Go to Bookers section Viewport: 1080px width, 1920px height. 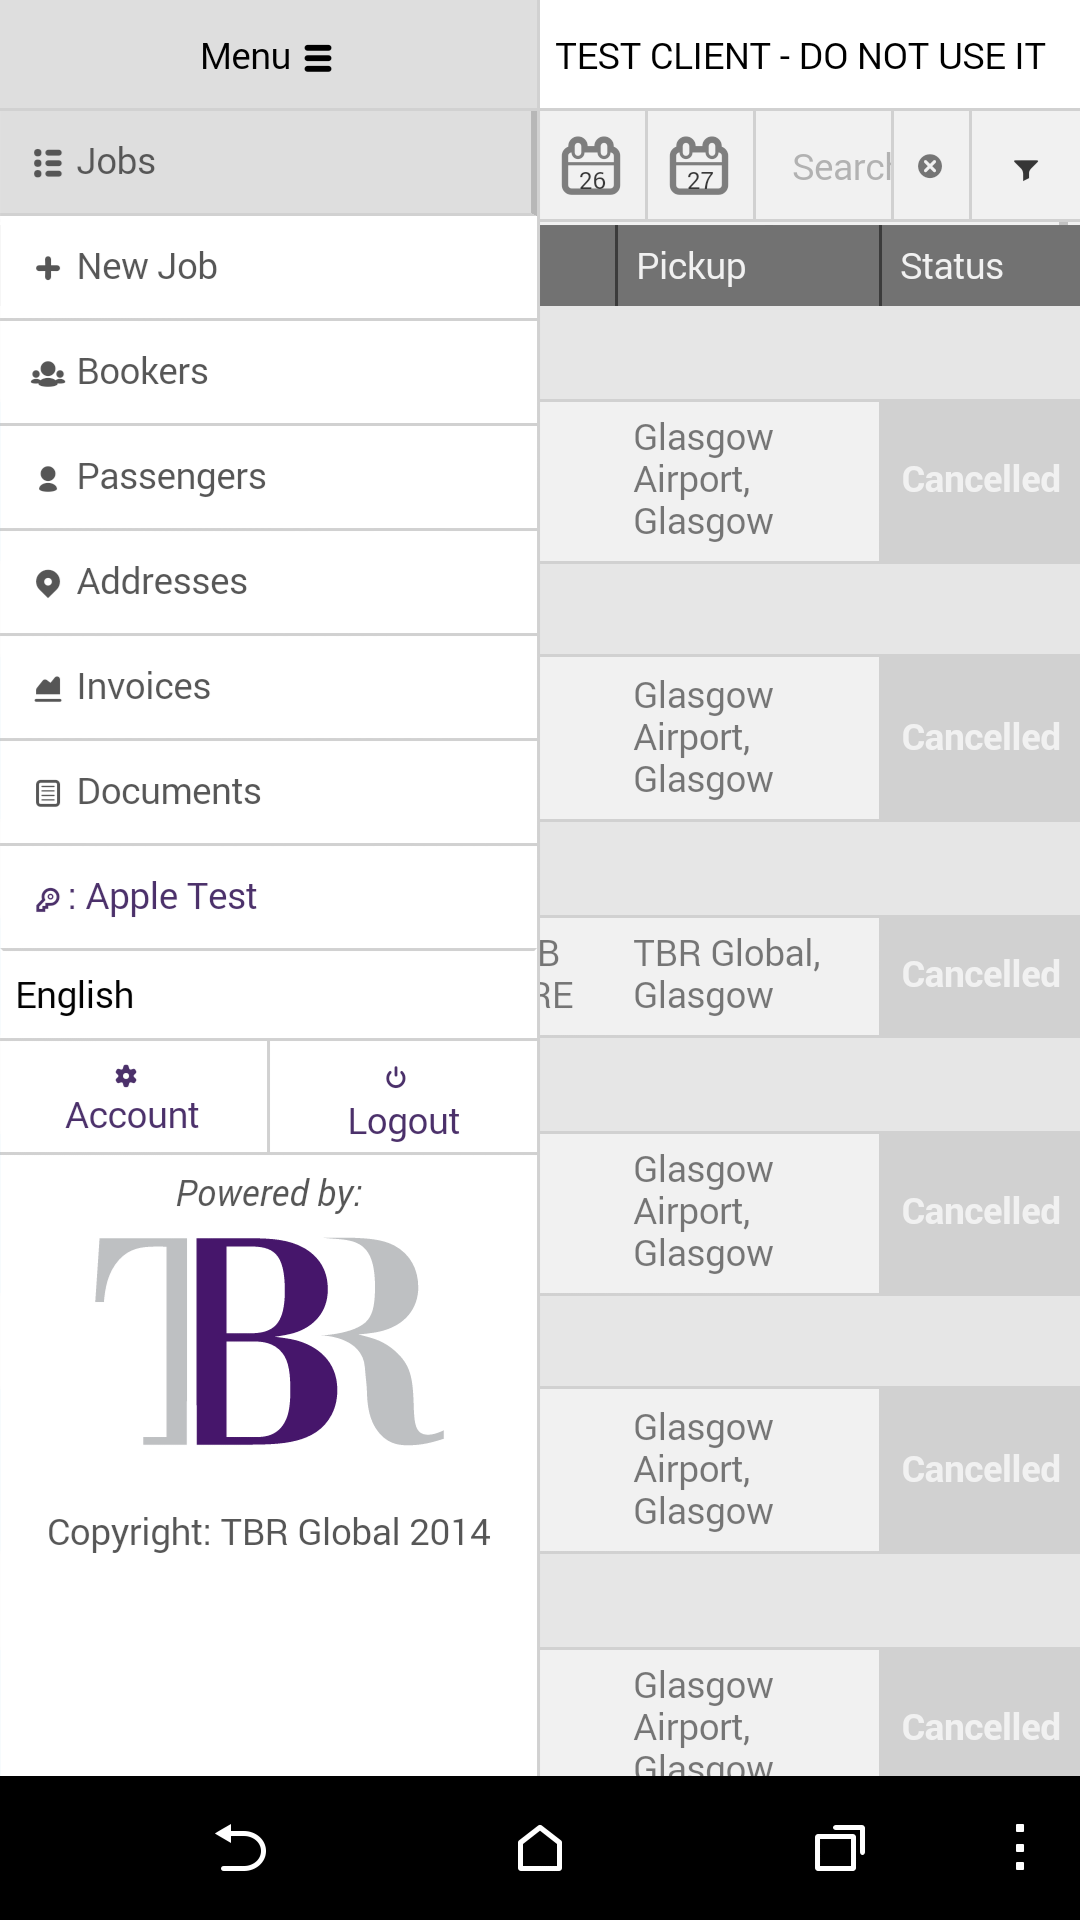click(268, 372)
